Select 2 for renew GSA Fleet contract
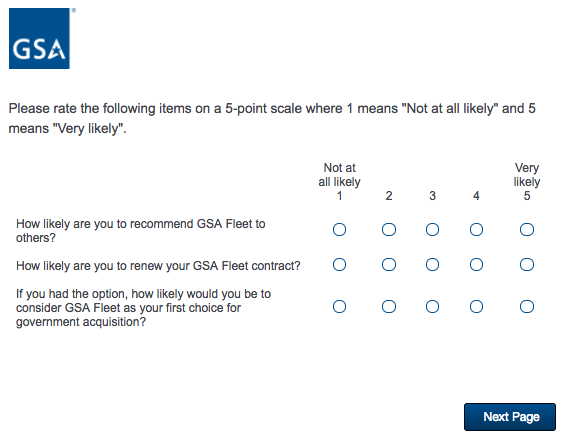This screenshot has width=566, height=442. point(389,265)
